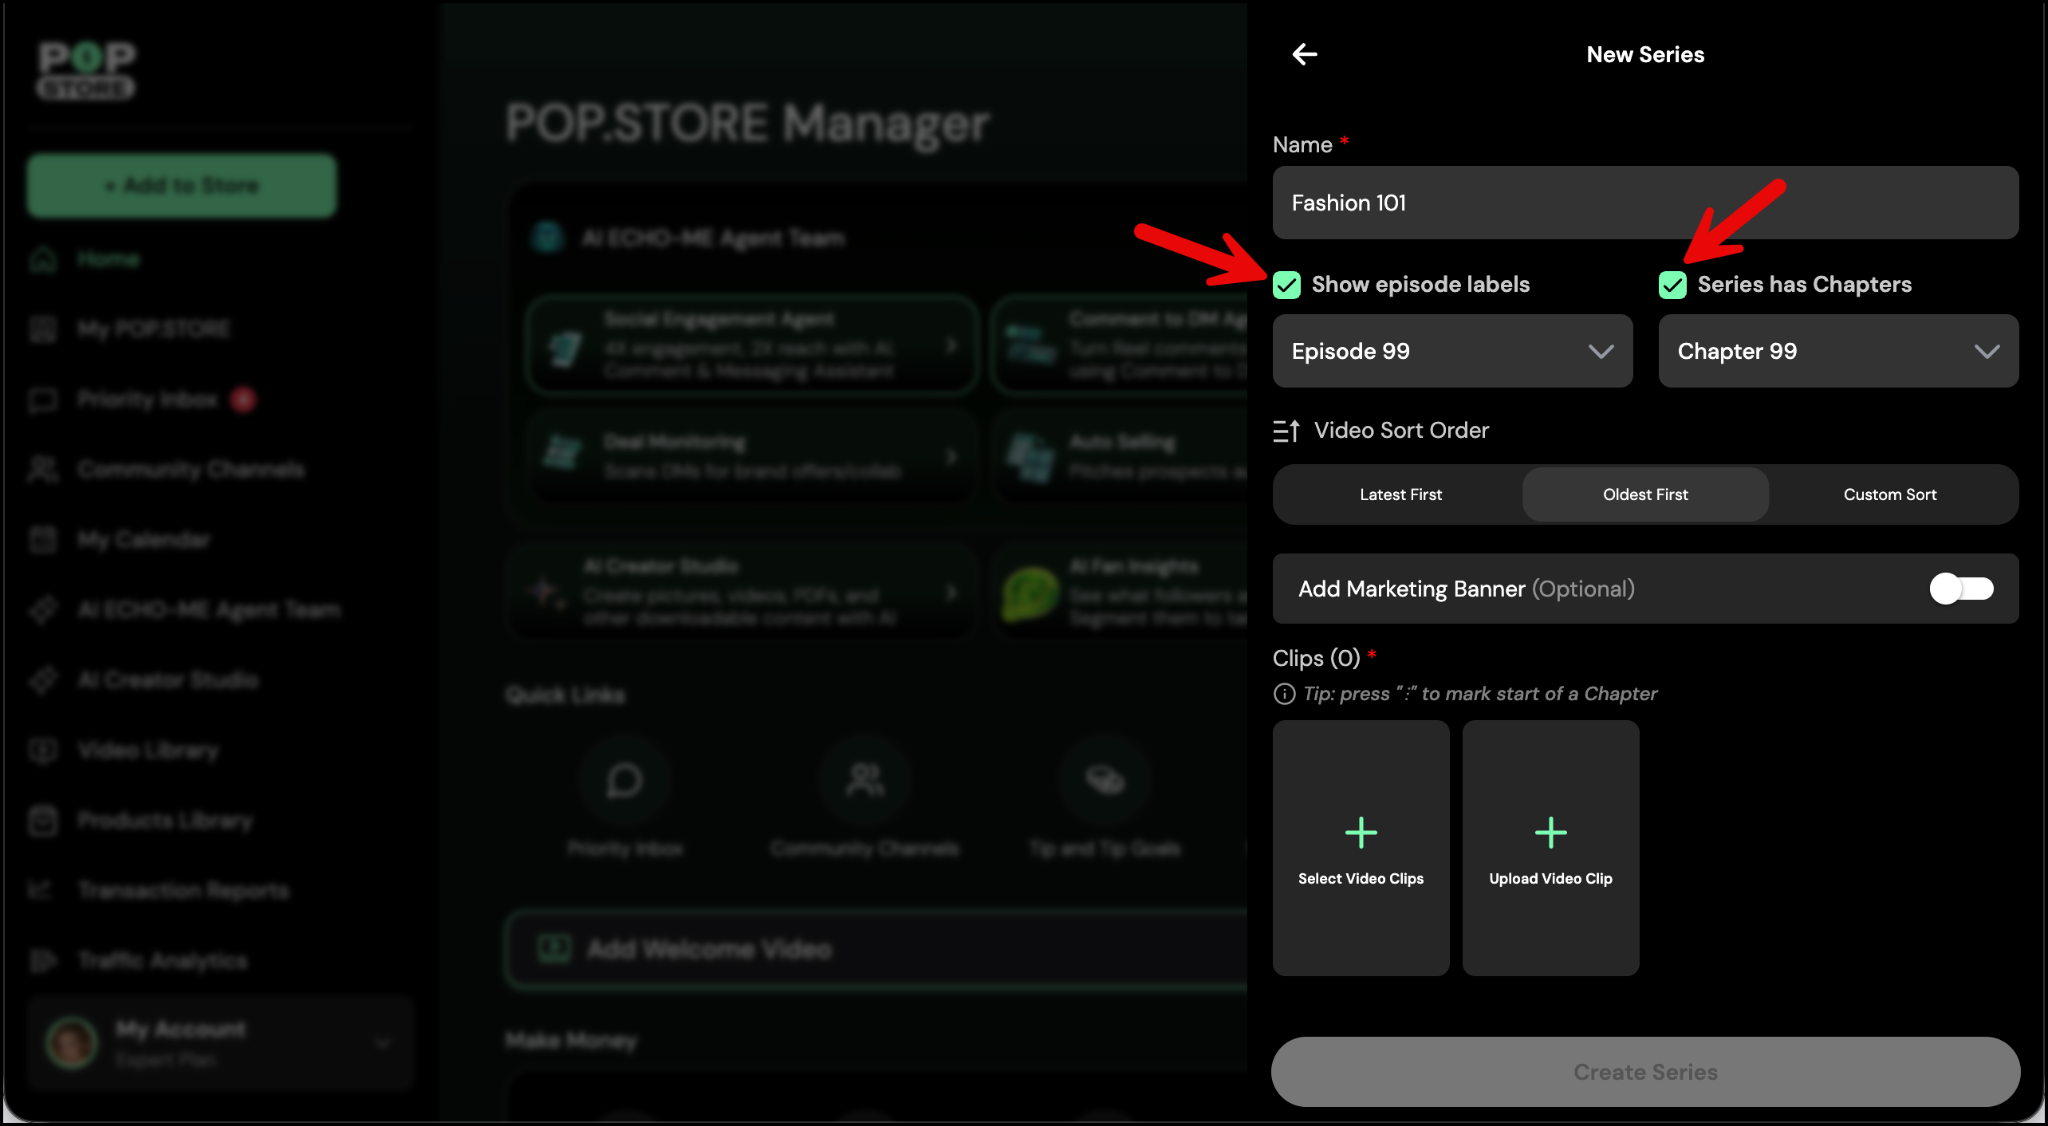
Task: Click the back arrow in New Series
Action: click(1304, 54)
